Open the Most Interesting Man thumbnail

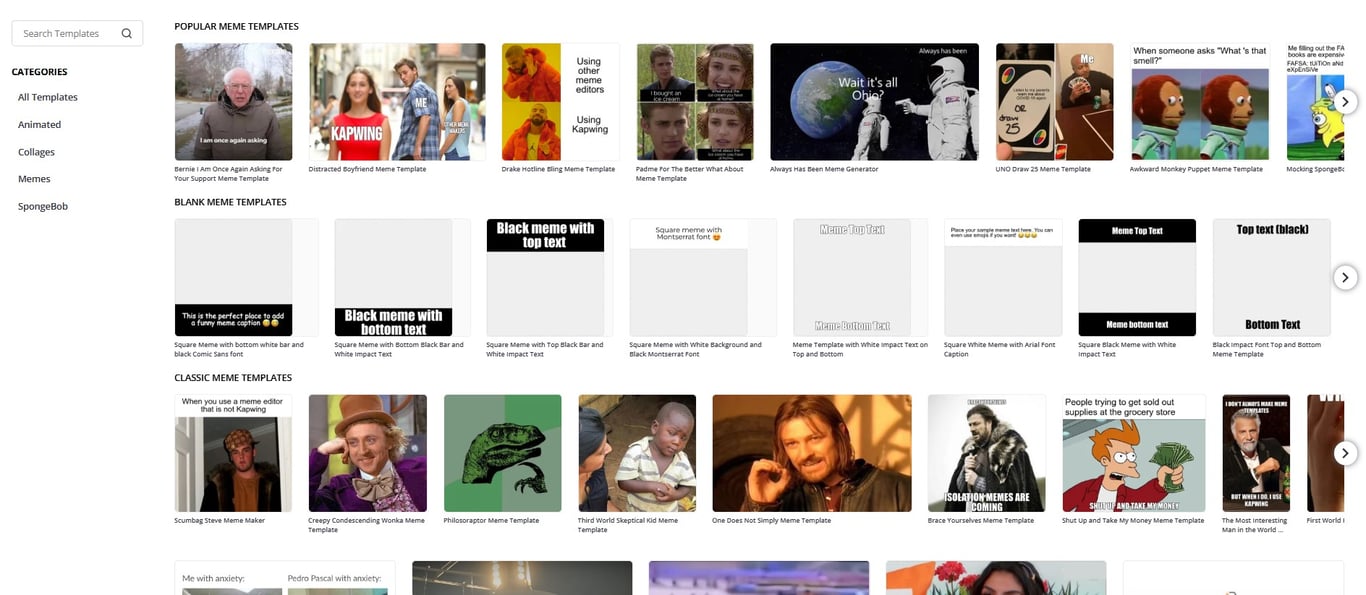pos(1256,453)
